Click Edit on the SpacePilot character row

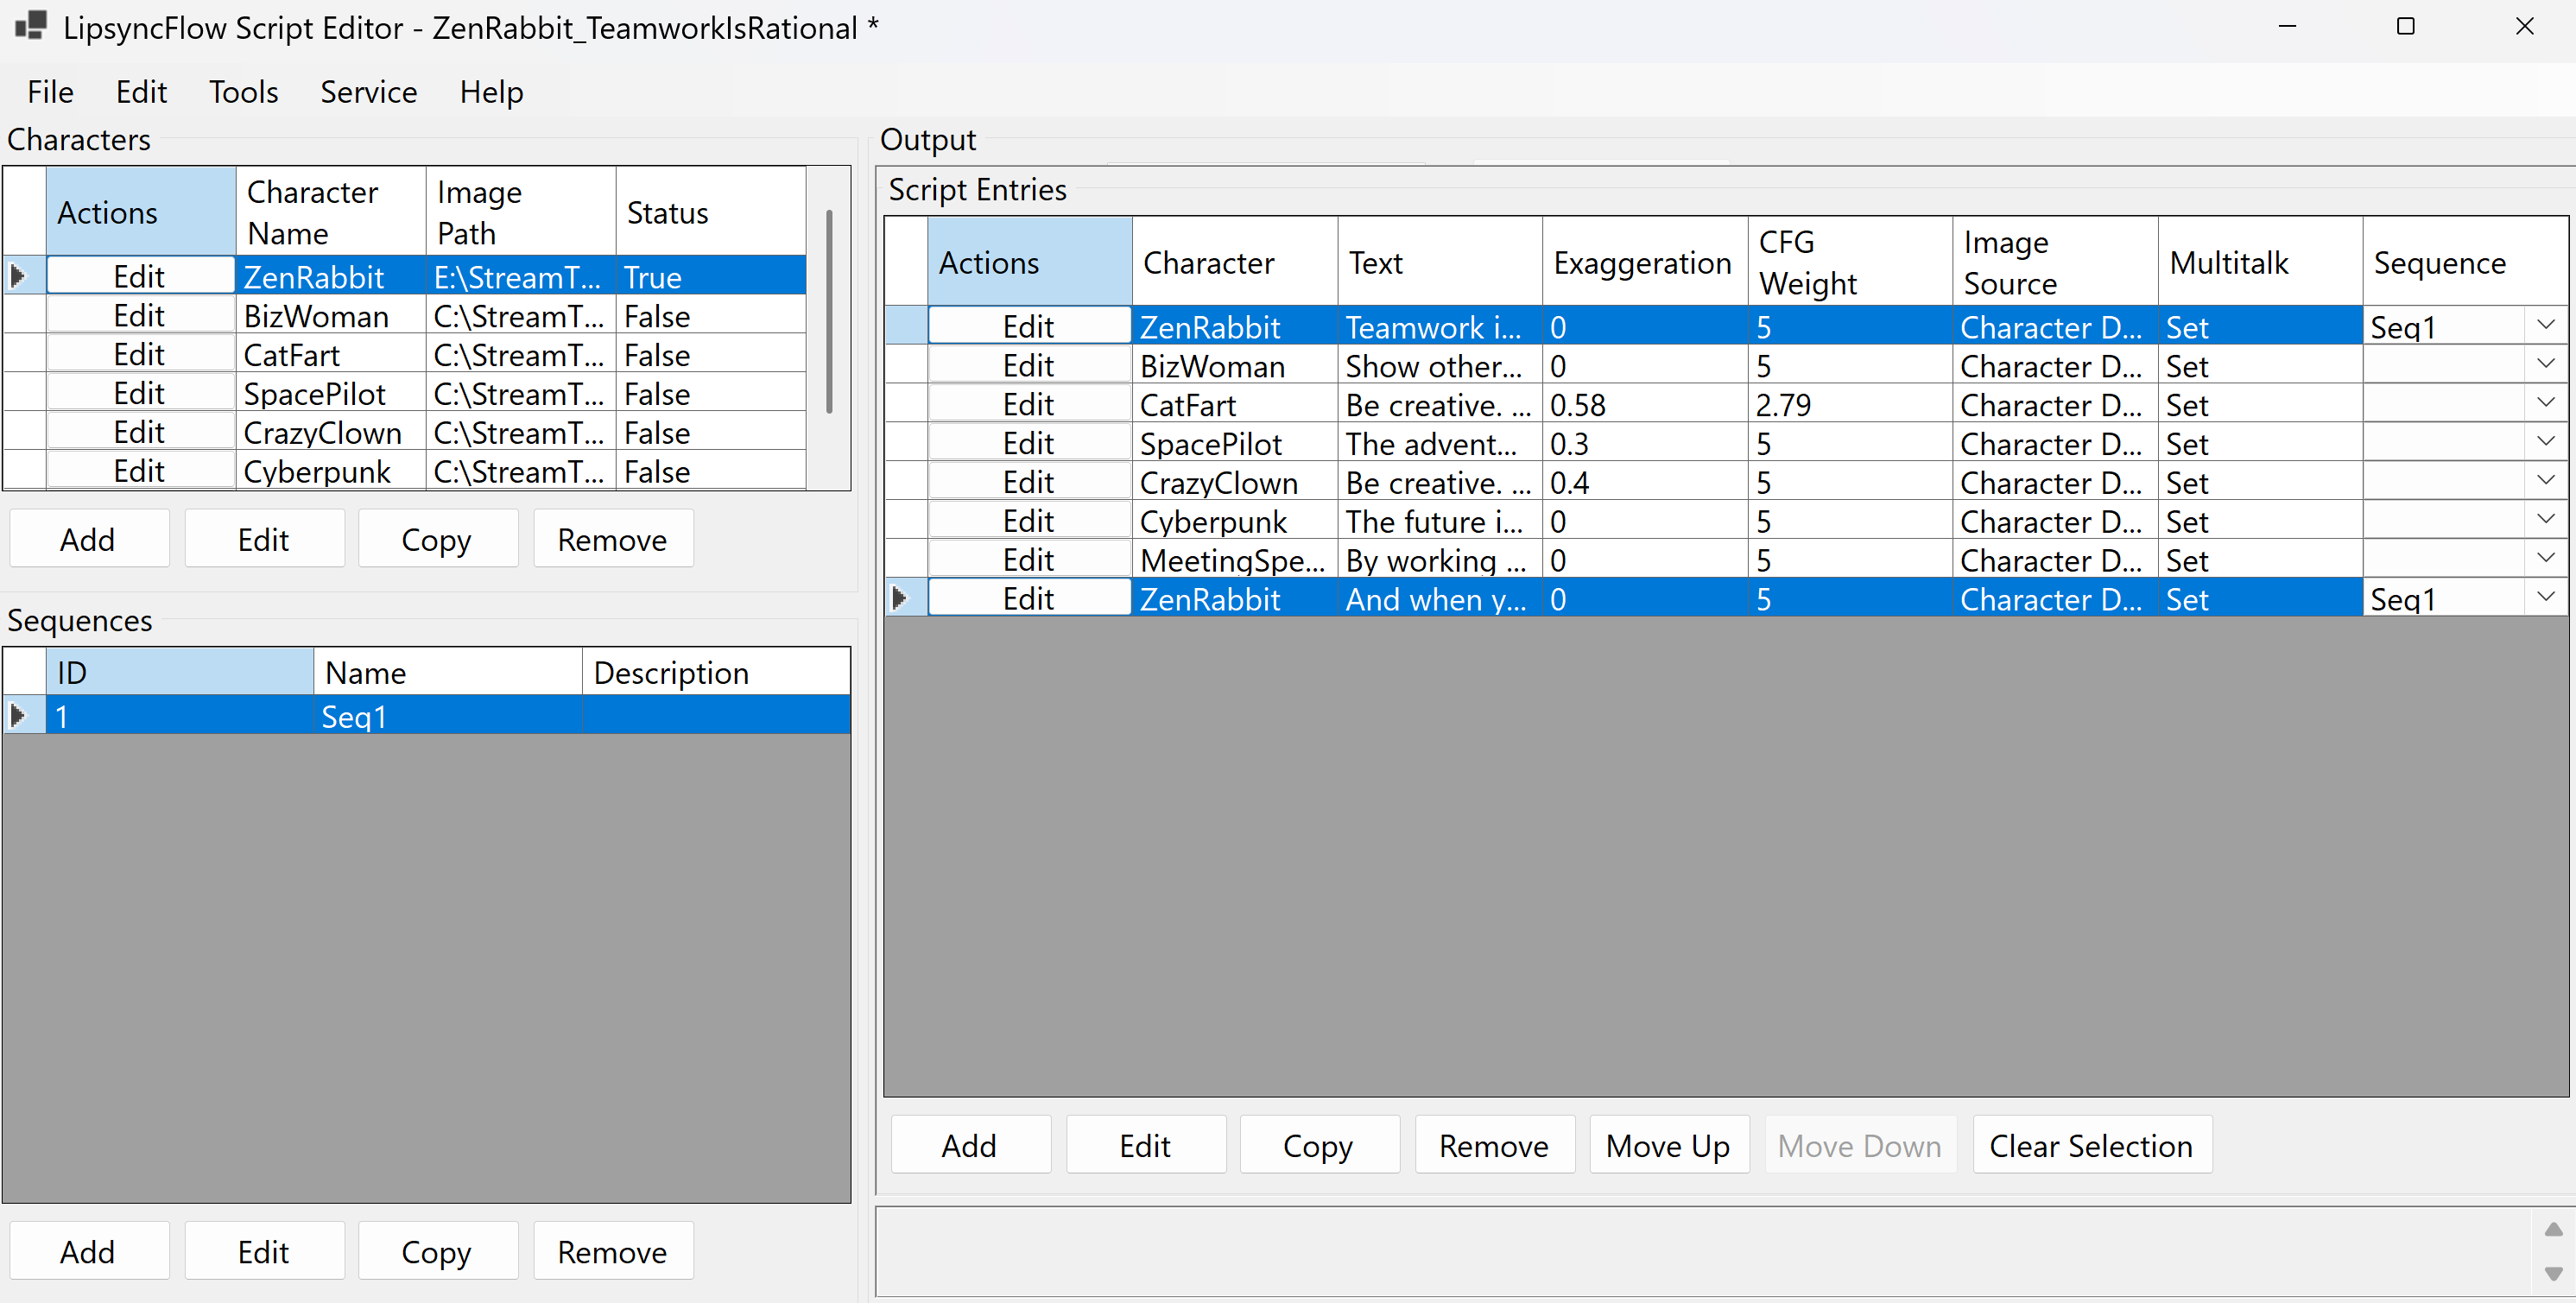(139, 392)
